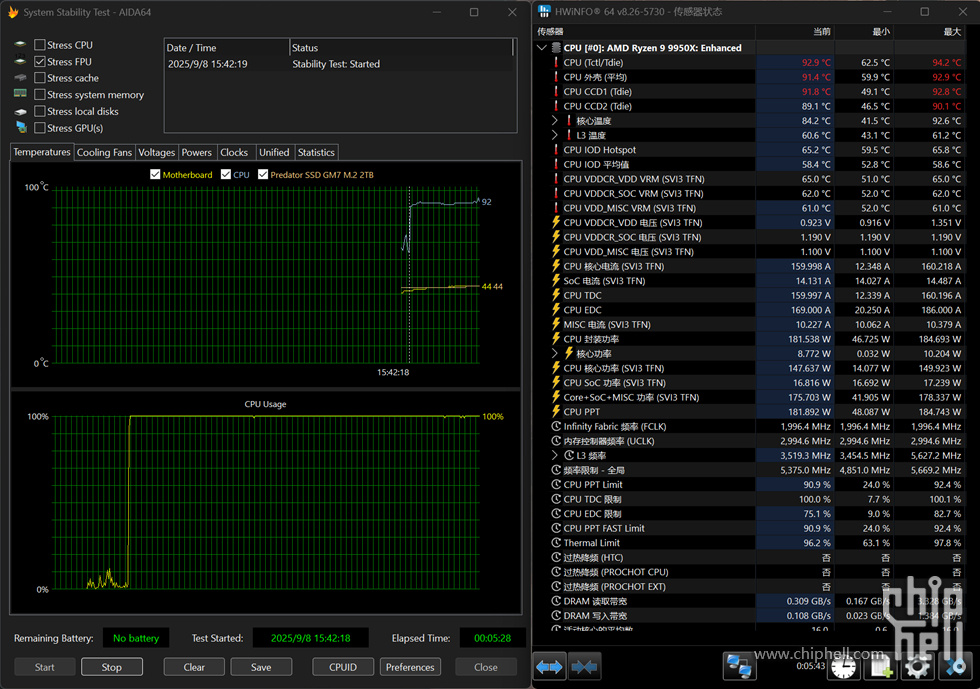The image size is (980, 689).
Task: Enable the Stress CPU checkbox
Action: tap(40, 45)
